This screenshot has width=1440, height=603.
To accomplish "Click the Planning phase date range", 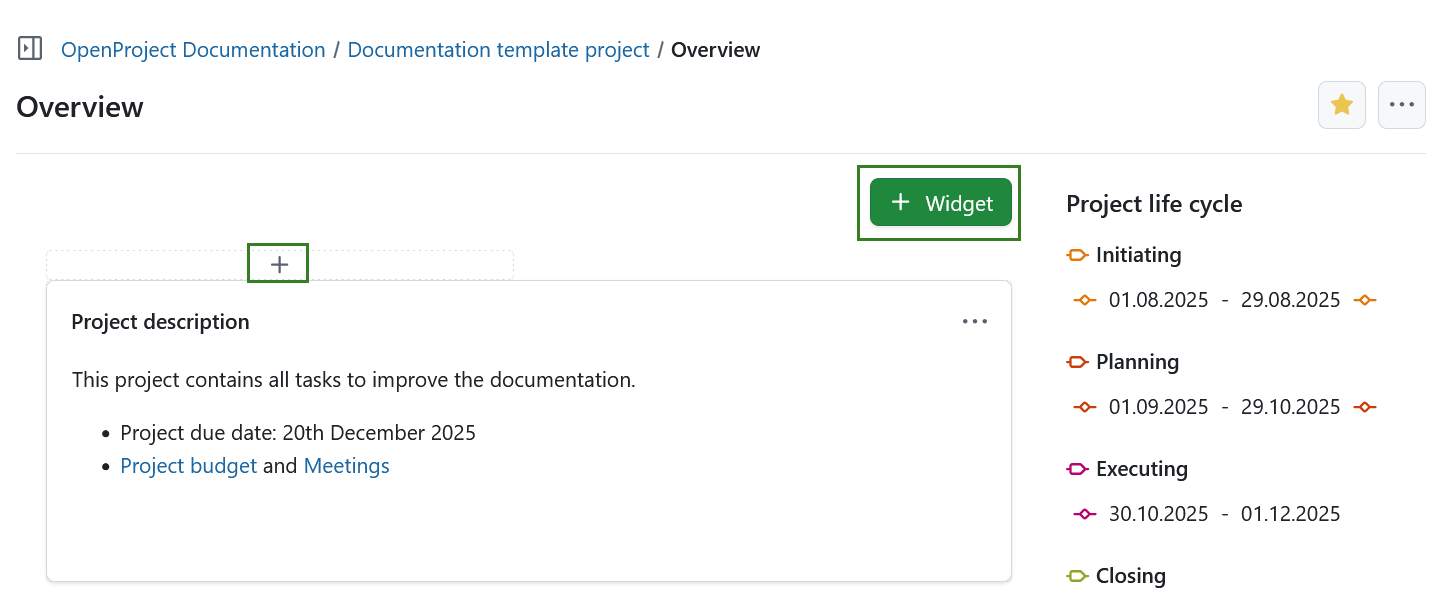I will tap(1223, 406).
